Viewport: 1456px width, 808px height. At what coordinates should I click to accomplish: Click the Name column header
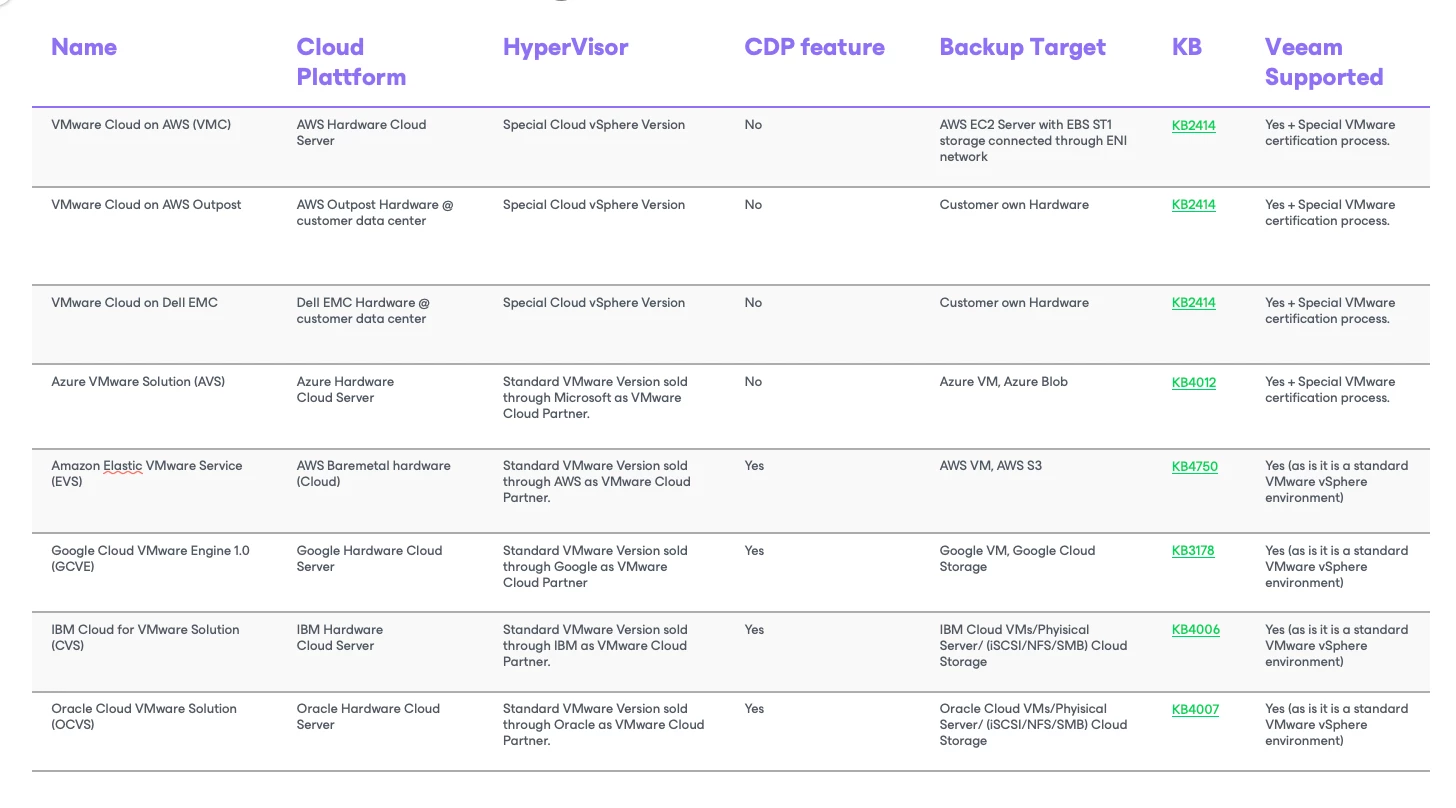(84, 47)
